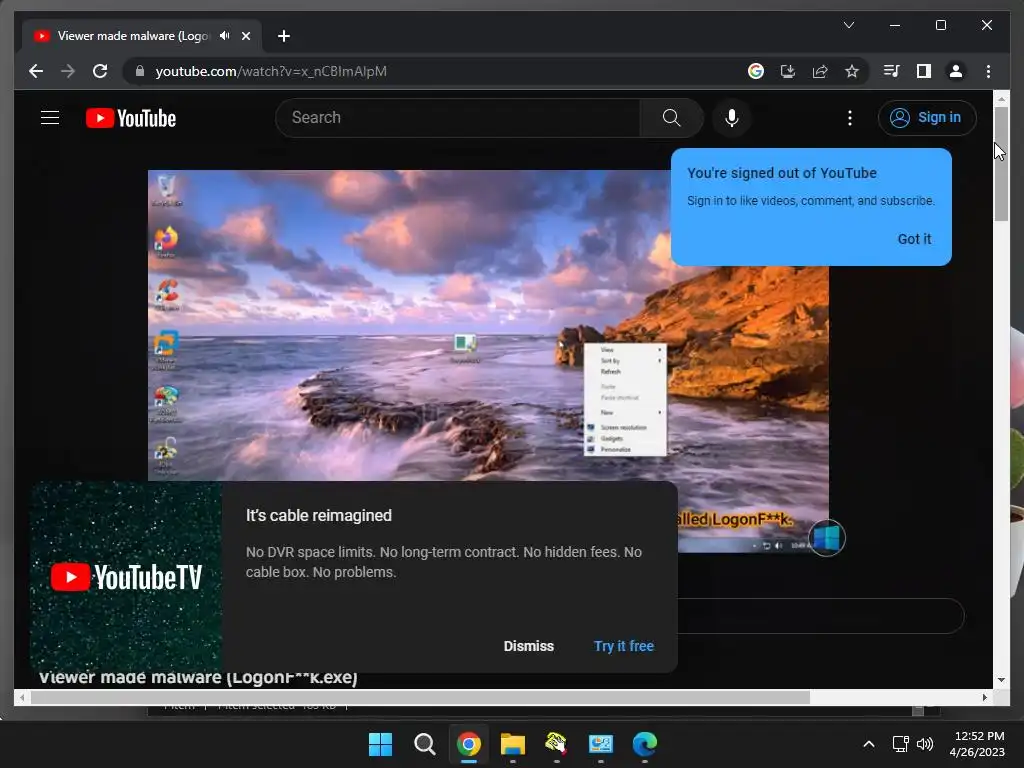The image size is (1024, 768).
Task: Open Microsoft Edge from the taskbar
Action: tap(645, 744)
